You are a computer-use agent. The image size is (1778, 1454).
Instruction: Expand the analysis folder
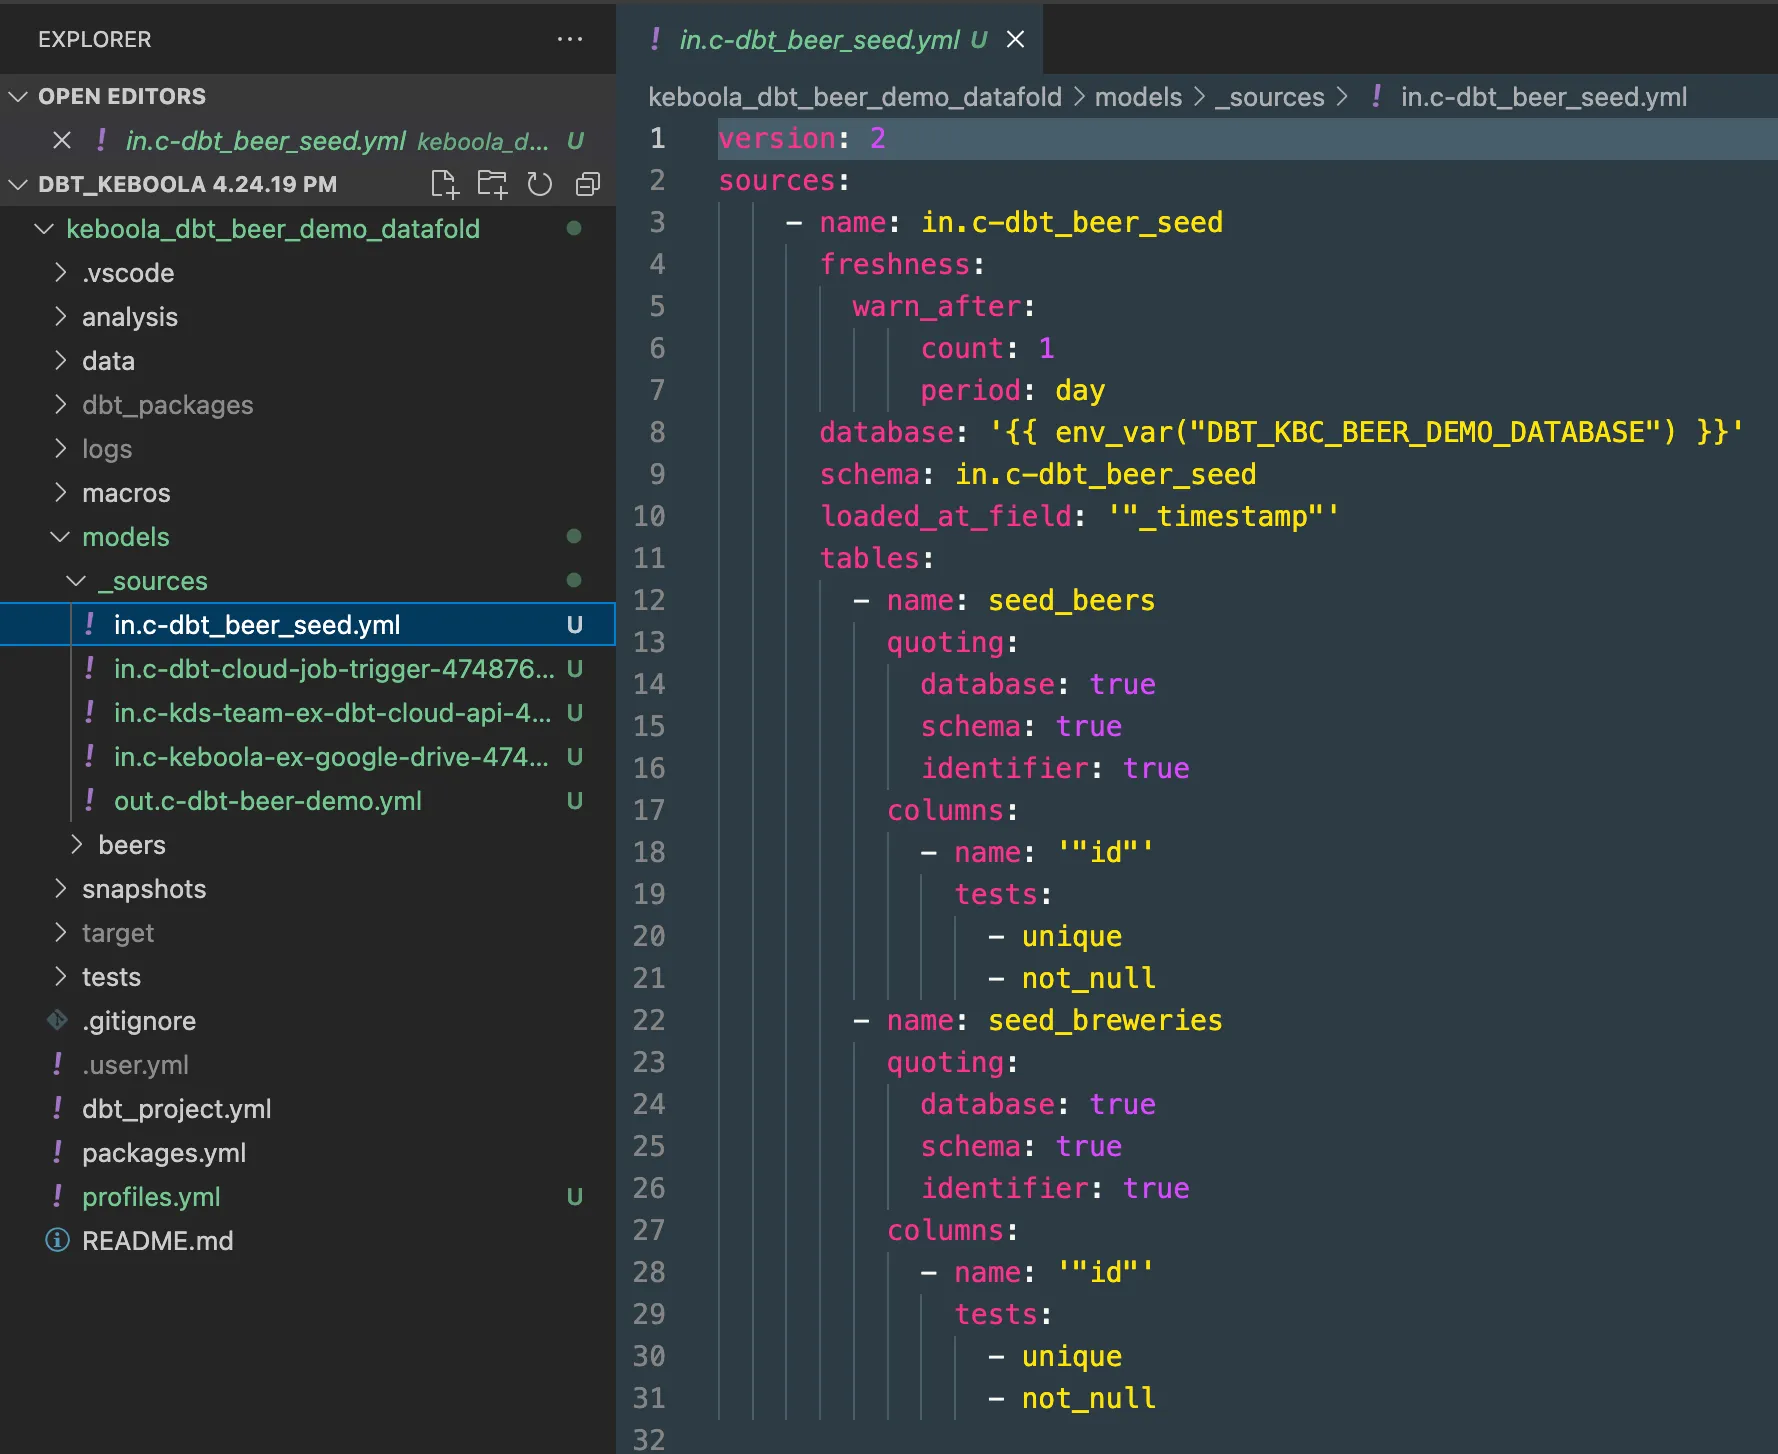[x=61, y=317]
